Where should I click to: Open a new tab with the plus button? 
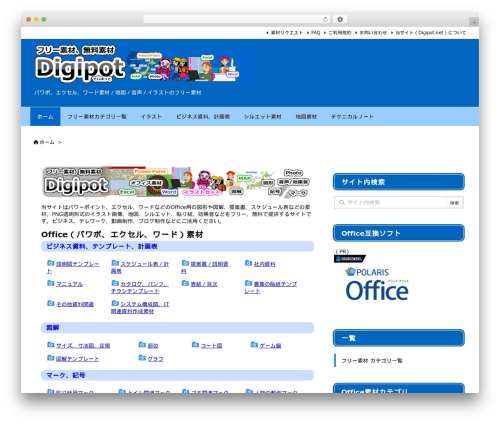[x=474, y=22]
